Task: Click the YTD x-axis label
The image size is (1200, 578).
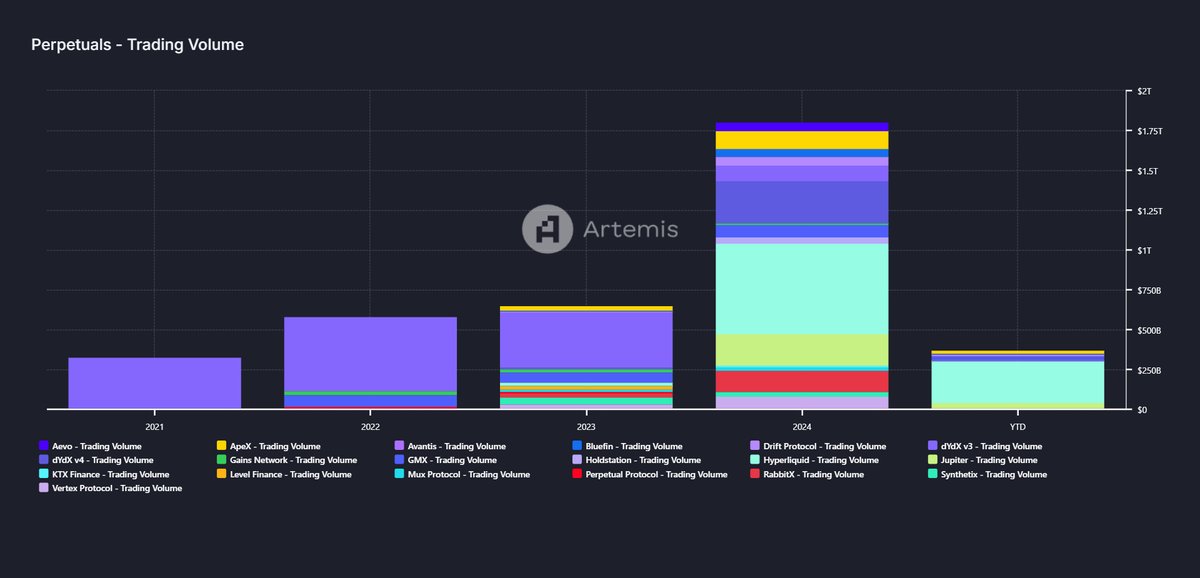Action: click(x=1018, y=426)
